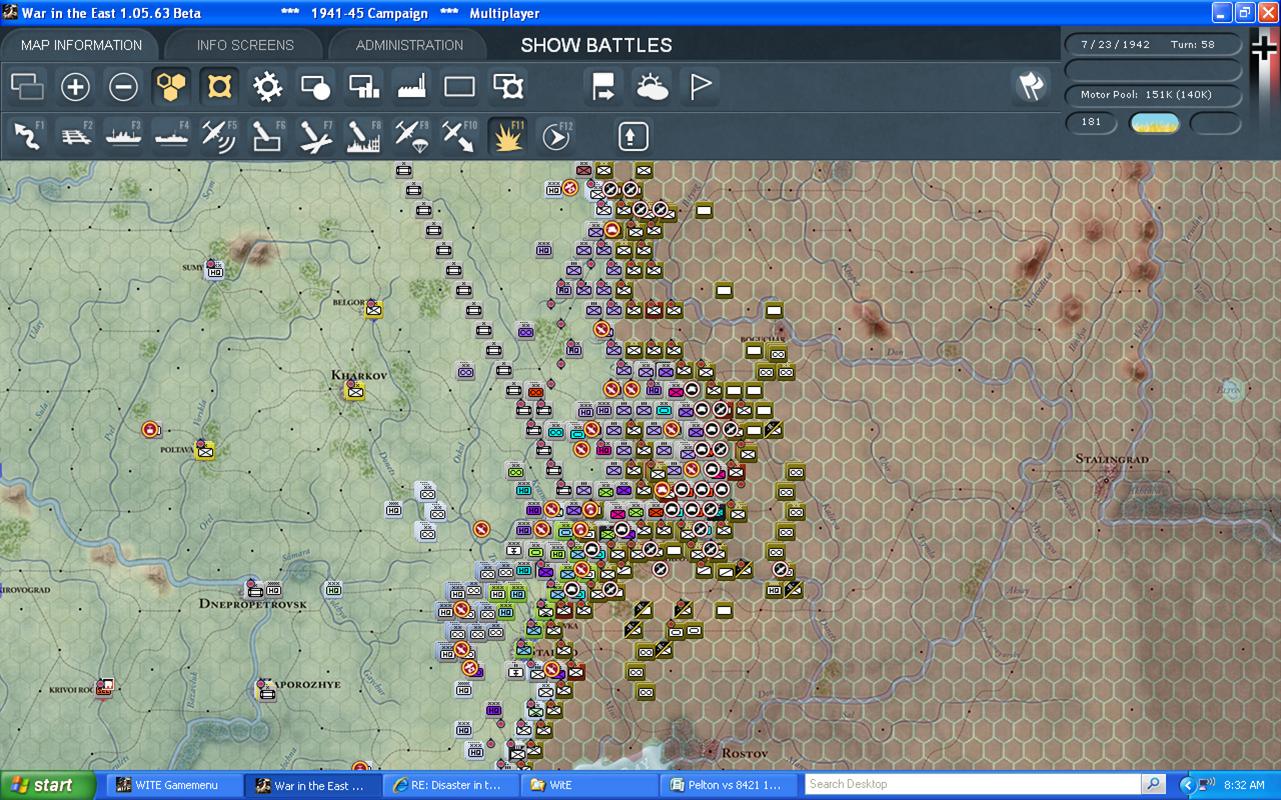Select the unit counter at Poltava

205,451
